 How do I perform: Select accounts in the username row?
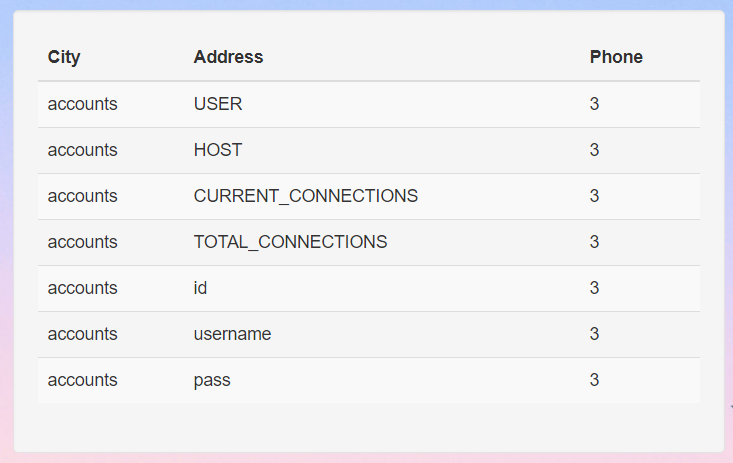(82, 334)
